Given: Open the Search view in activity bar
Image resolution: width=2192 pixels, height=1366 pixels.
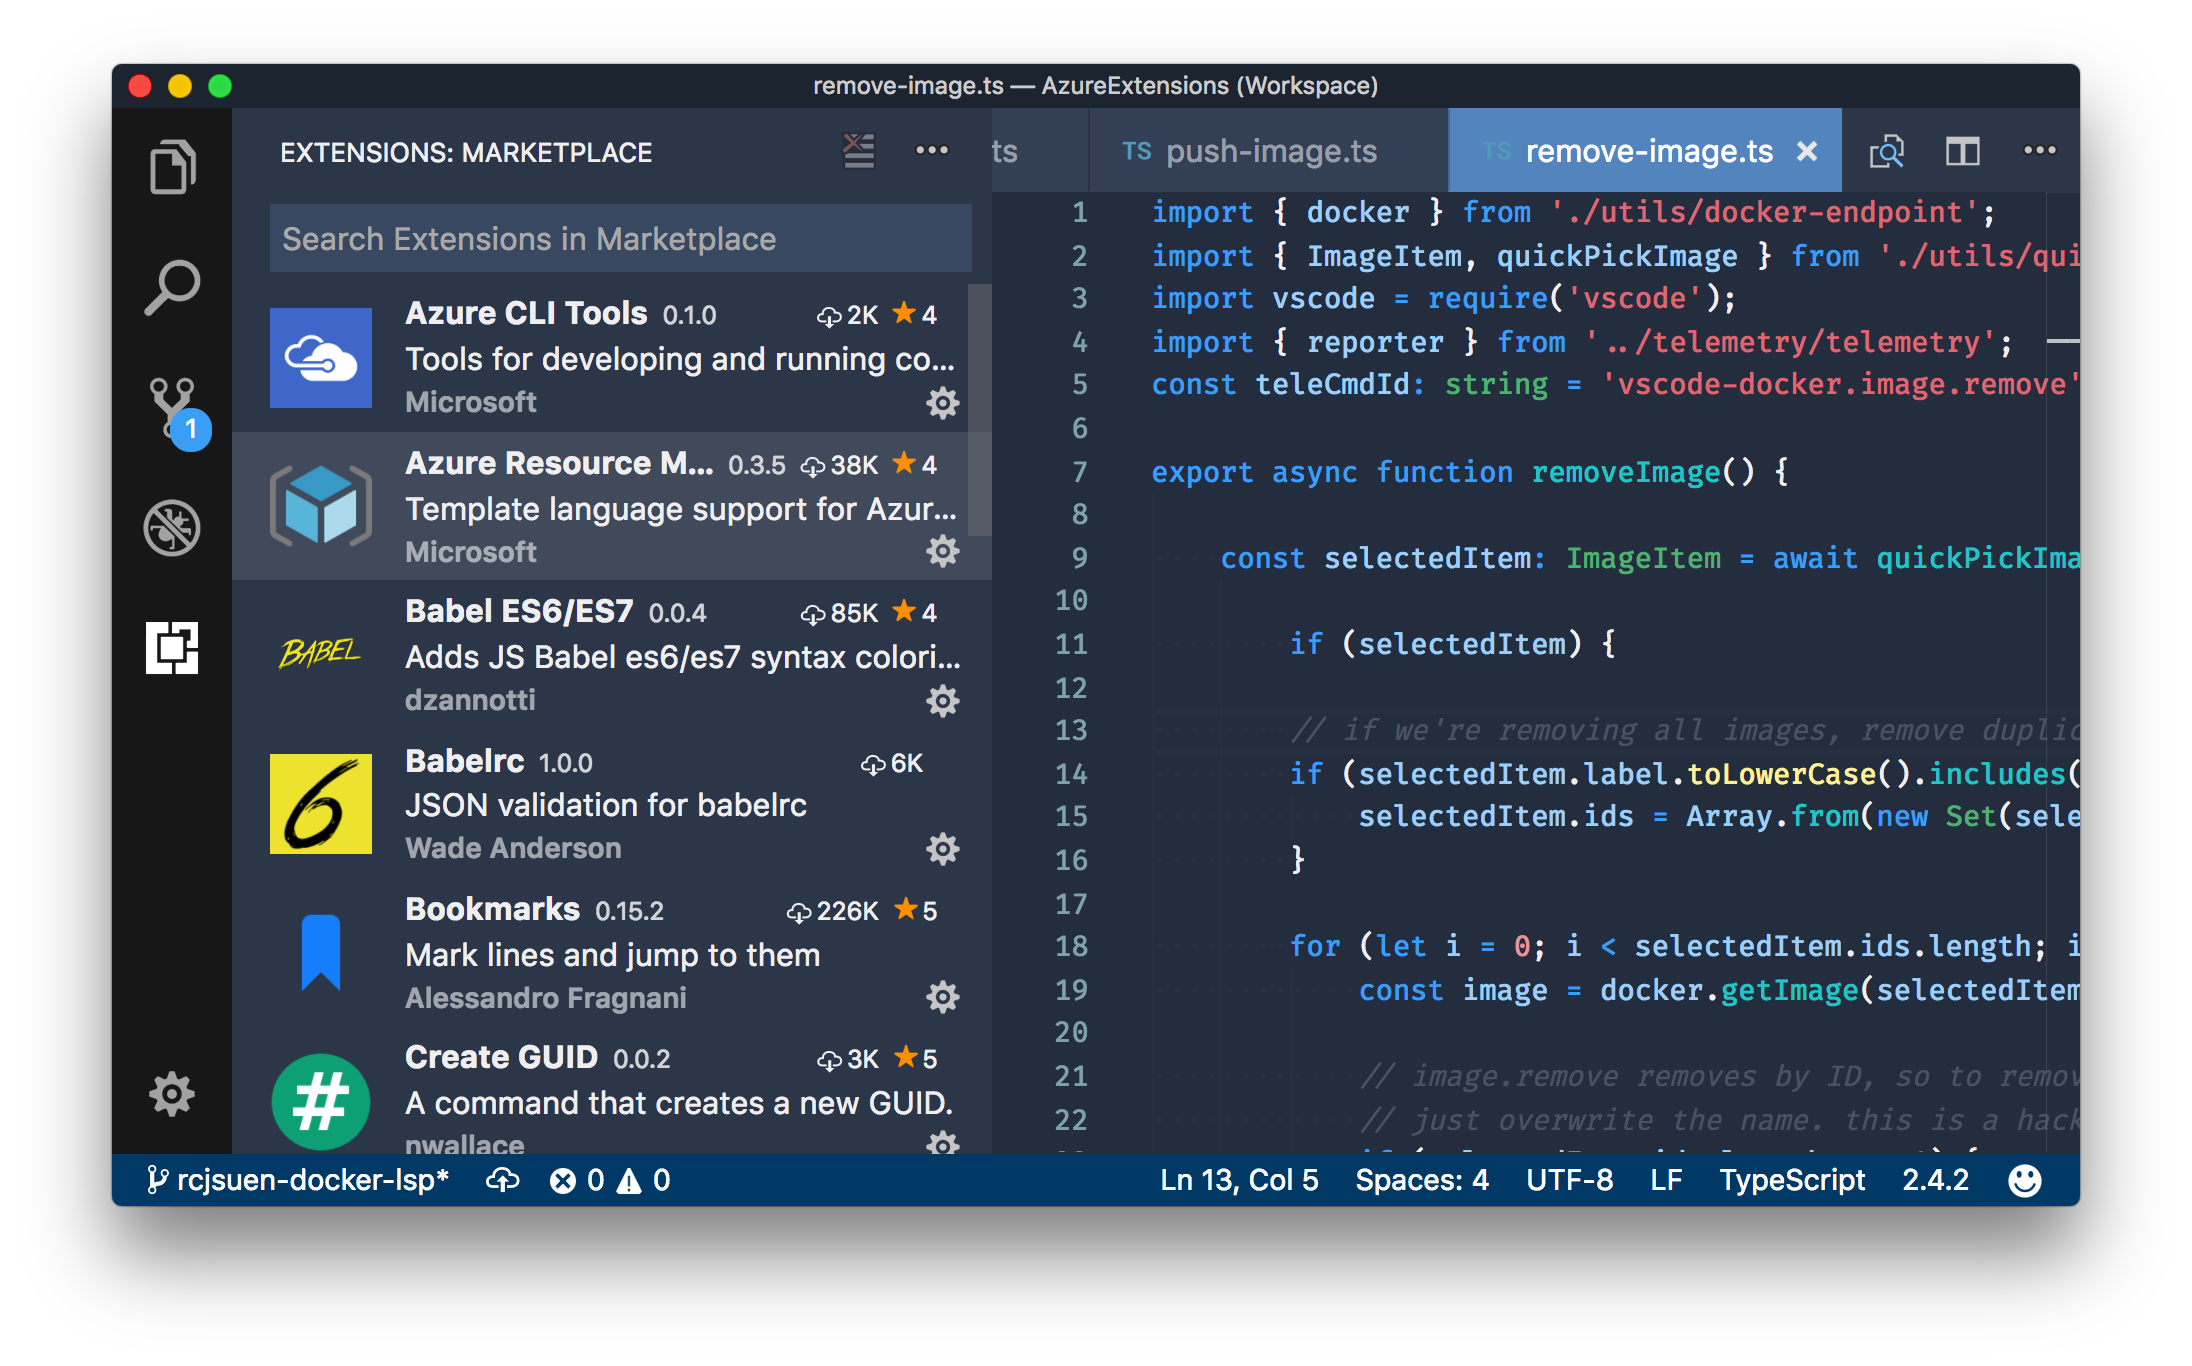Looking at the screenshot, I should pos(172,287).
